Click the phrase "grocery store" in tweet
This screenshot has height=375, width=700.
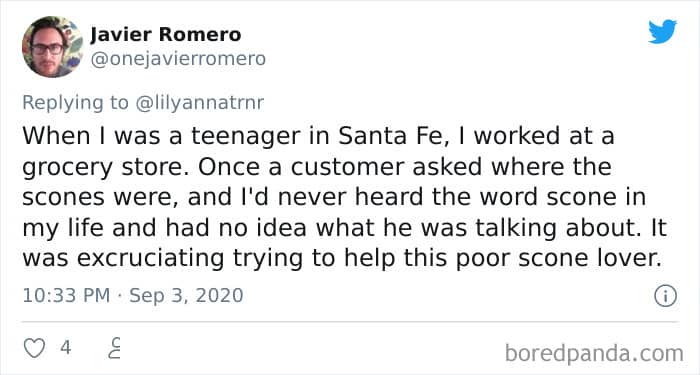107,168
